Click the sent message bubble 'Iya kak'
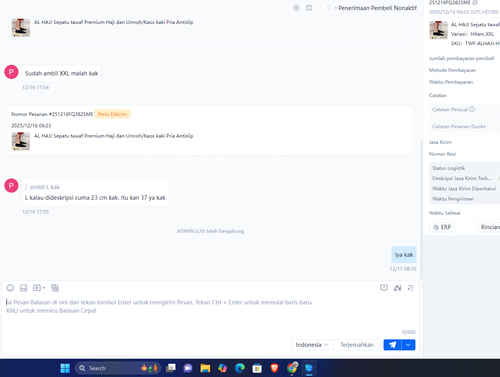This screenshot has height=377, width=500. (x=404, y=255)
